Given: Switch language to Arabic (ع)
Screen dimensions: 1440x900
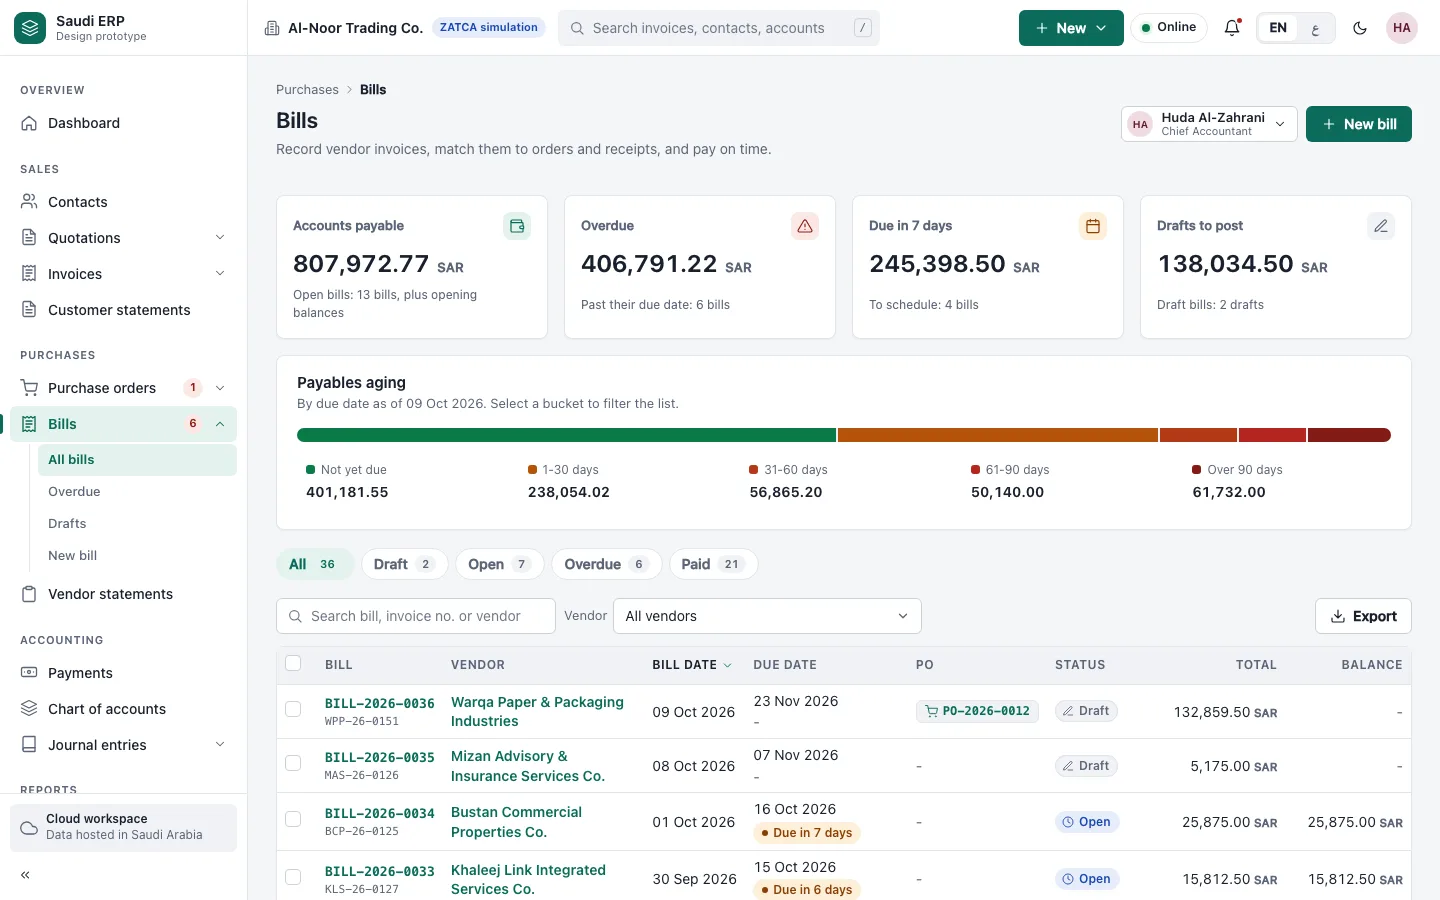Looking at the screenshot, I should click(1316, 28).
